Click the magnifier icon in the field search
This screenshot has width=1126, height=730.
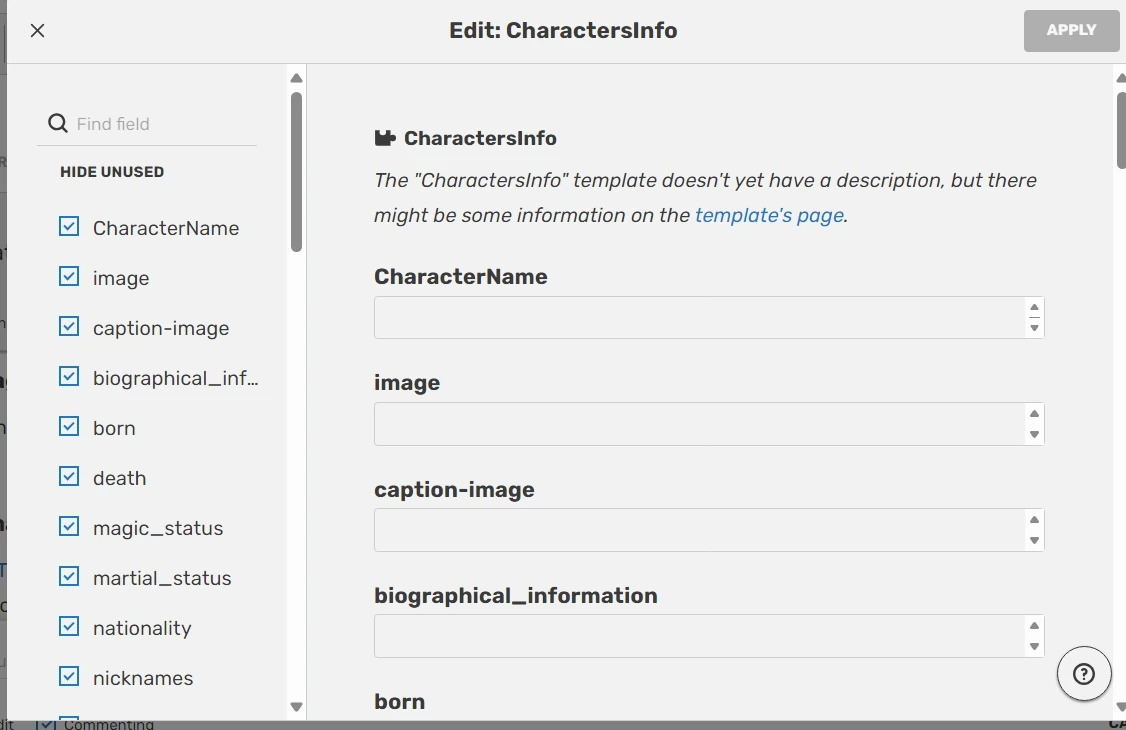[x=57, y=122]
